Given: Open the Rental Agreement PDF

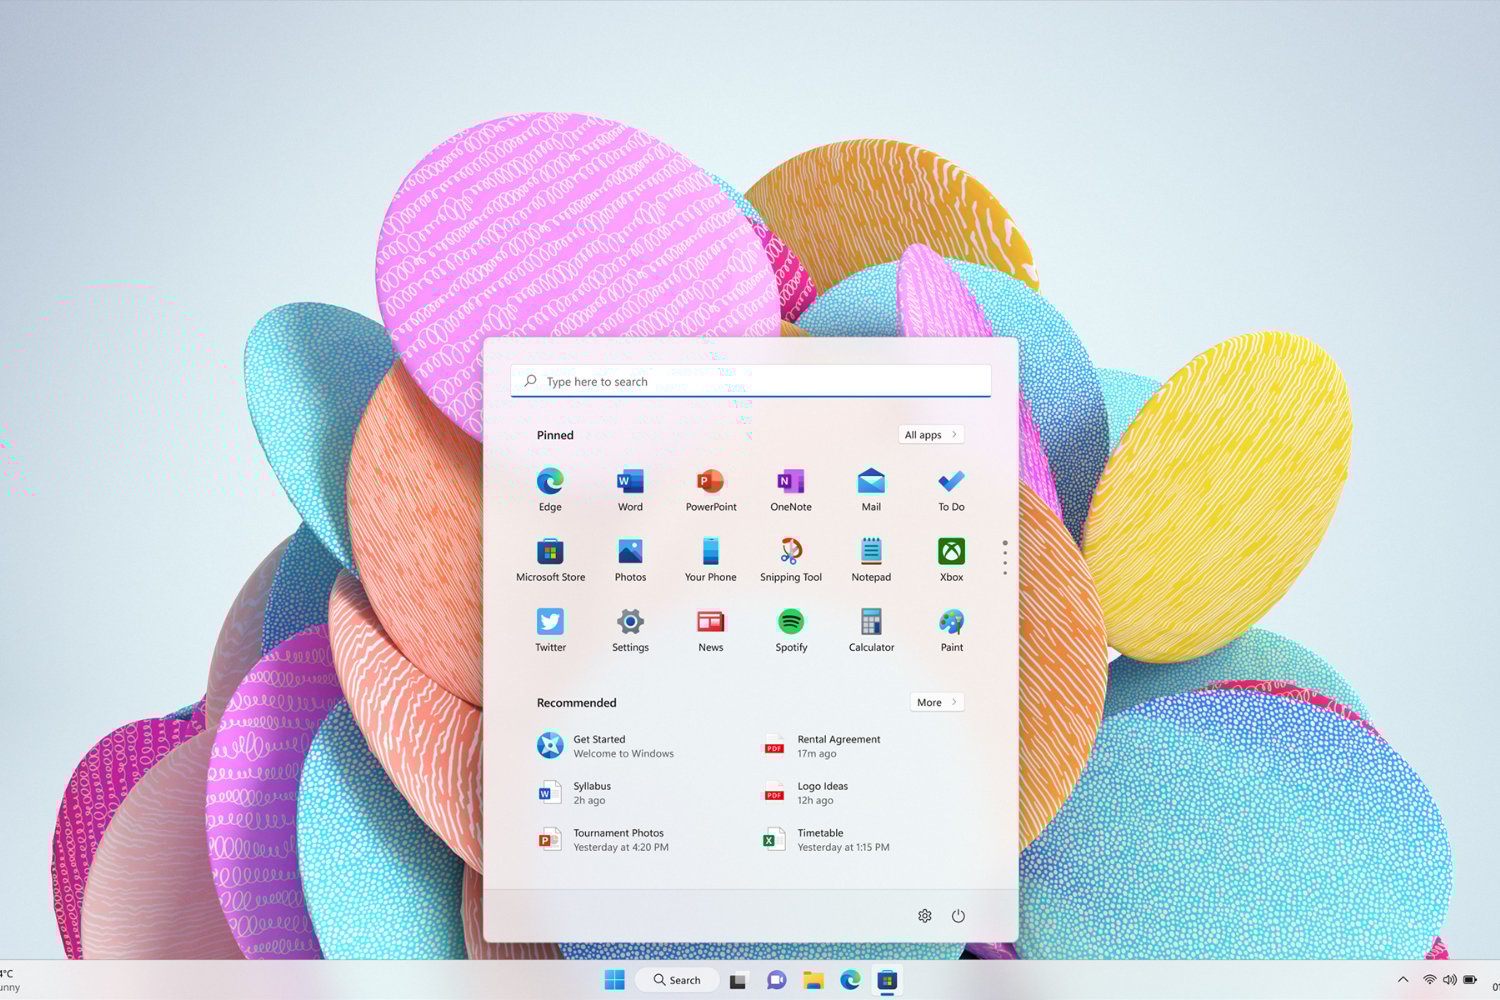Looking at the screenshot, I should 824,746.
